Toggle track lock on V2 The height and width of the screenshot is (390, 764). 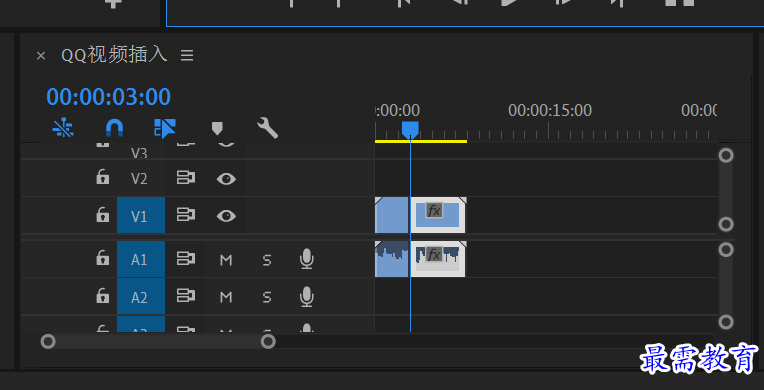102,176
